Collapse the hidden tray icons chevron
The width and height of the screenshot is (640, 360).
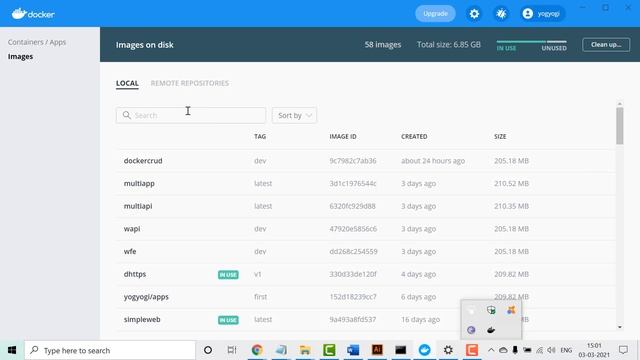(491, 350)
